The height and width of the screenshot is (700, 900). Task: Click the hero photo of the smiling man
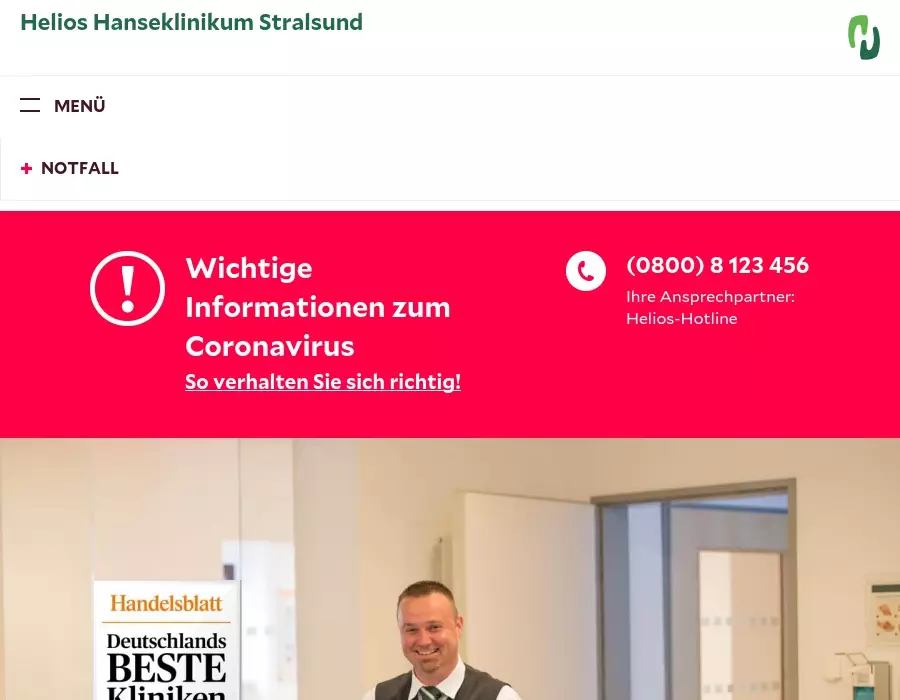(450, 569)
